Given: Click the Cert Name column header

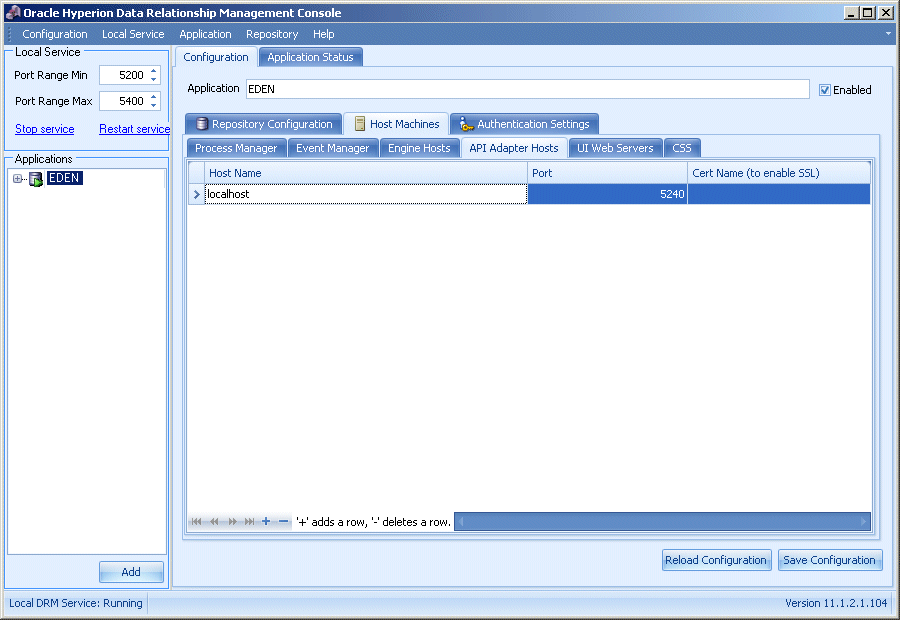Looking at the screenshot, I should pyautogui.click(x=779, y=173).
